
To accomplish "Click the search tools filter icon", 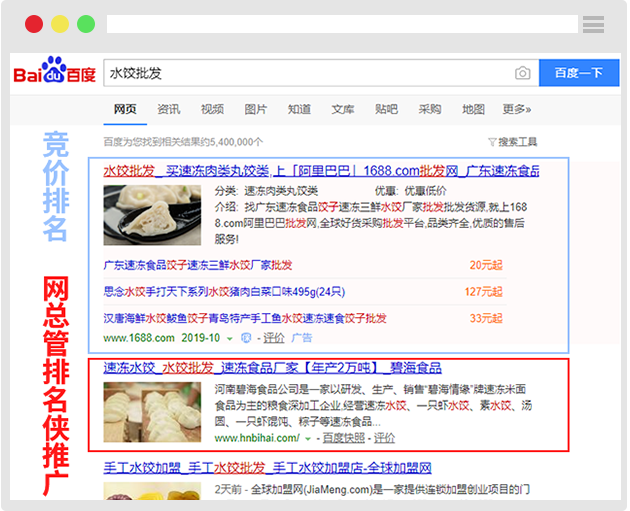I will point(492,142).
